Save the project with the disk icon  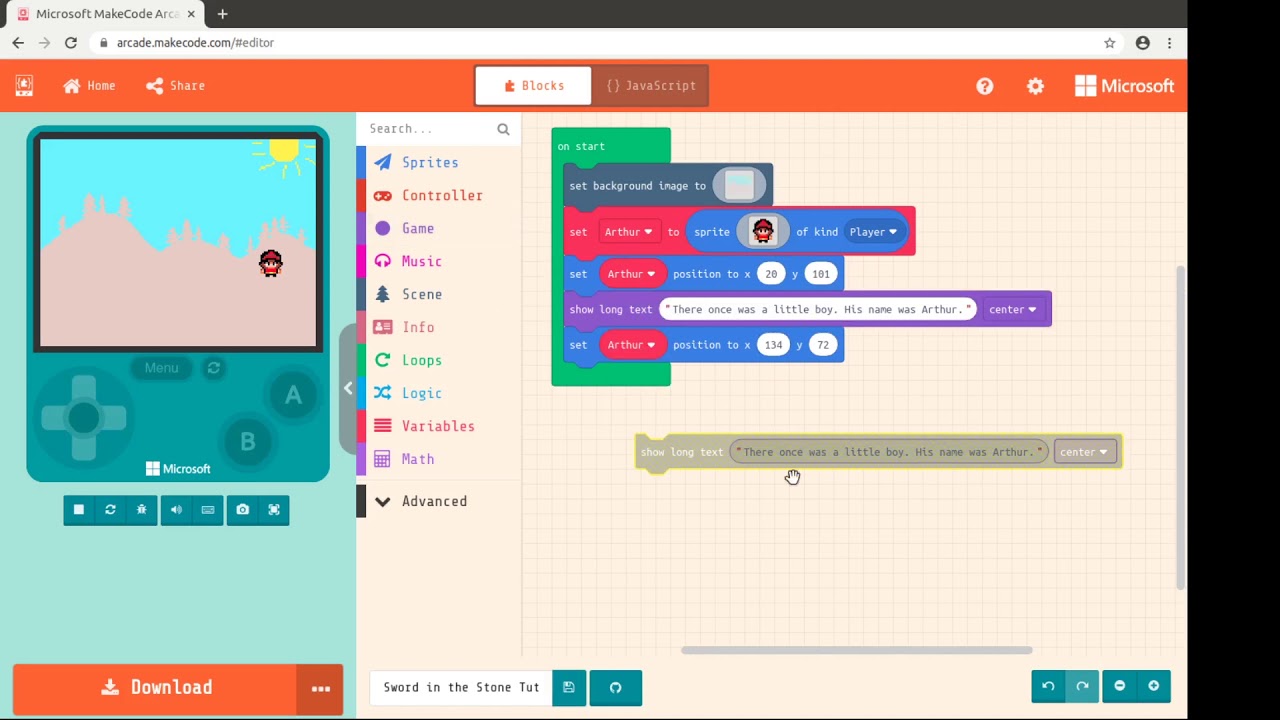[569, 688]
